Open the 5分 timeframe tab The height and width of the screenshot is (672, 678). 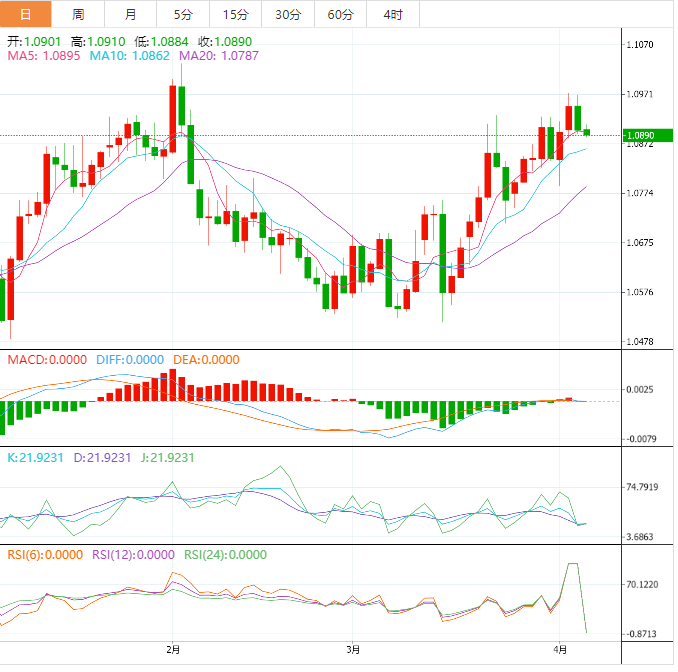[x=183, y=14]
